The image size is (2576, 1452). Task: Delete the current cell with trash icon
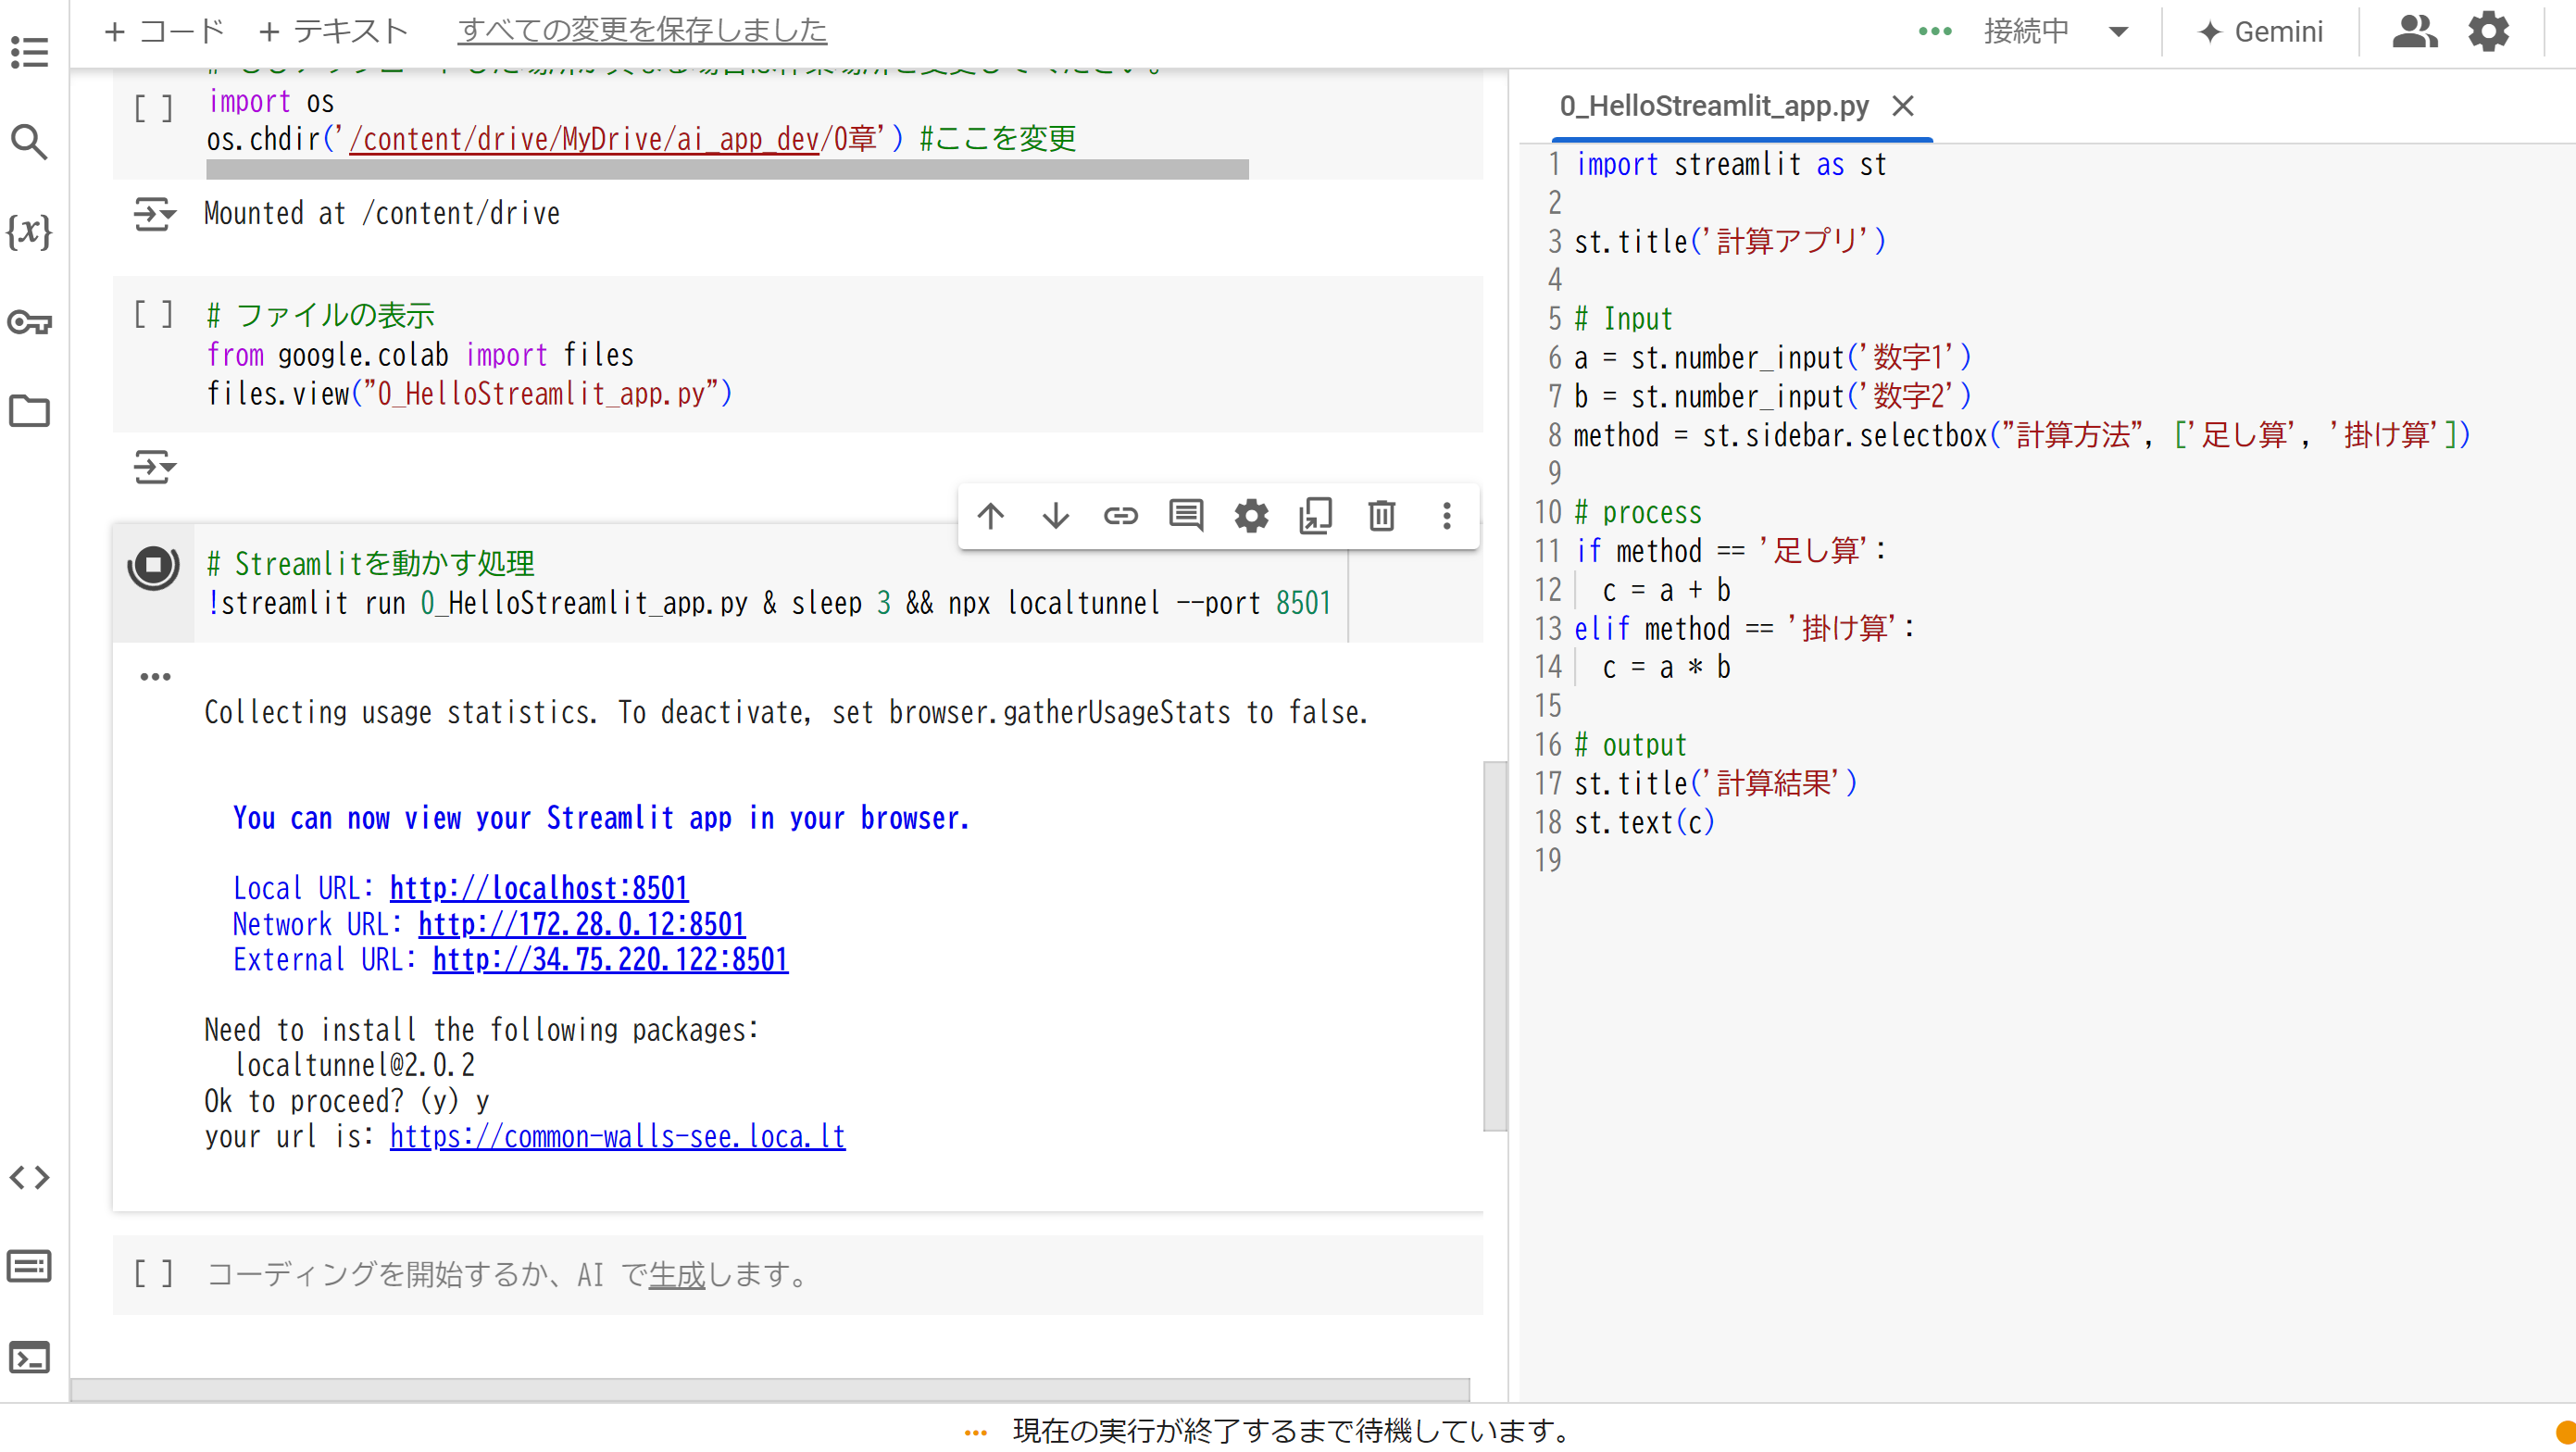[1381, 515]
